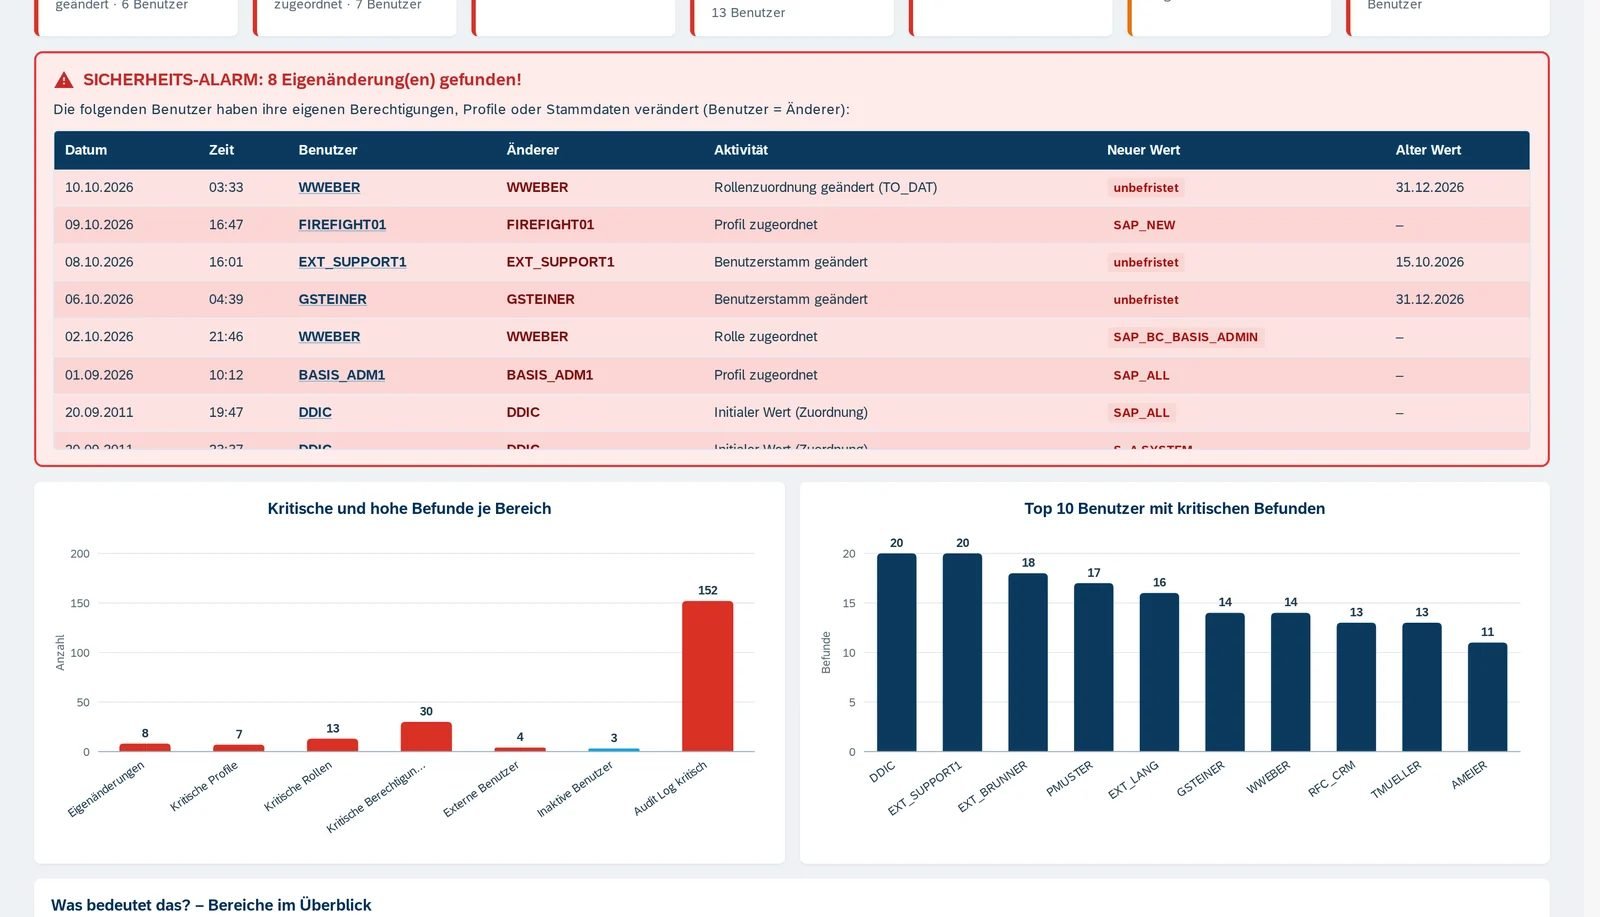Click the red warning triangle alarm icon
This screenshot has height=917, width=1600.
64,80
